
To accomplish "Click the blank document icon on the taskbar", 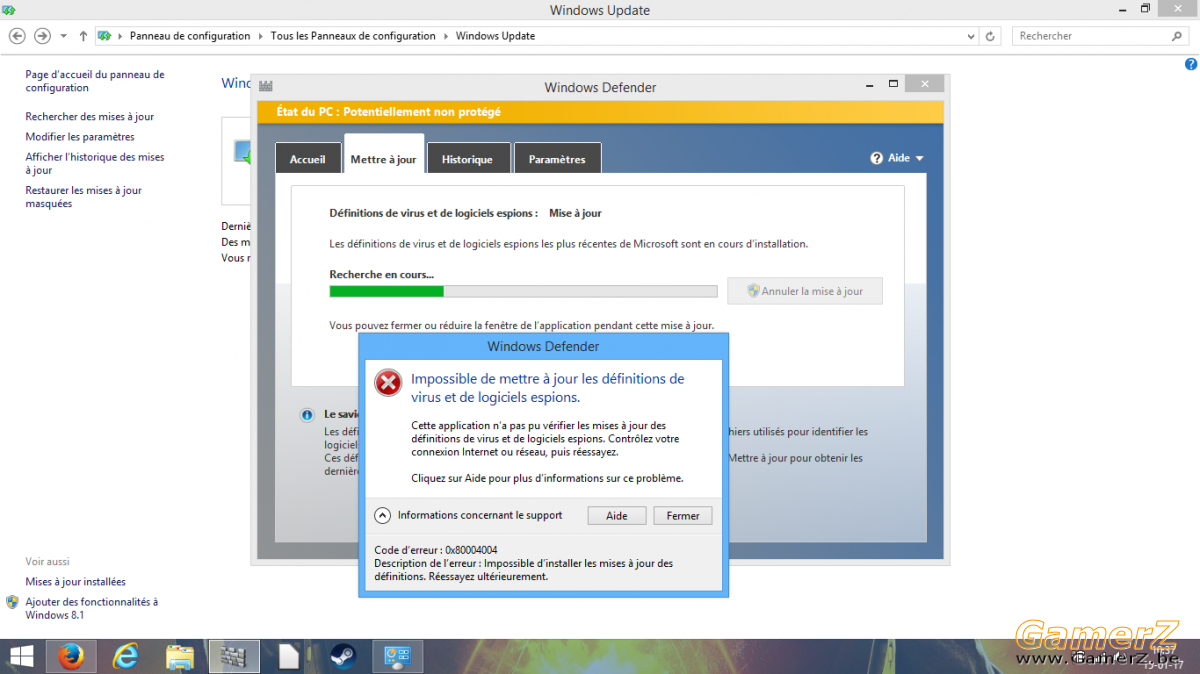I will pos(289,657).
